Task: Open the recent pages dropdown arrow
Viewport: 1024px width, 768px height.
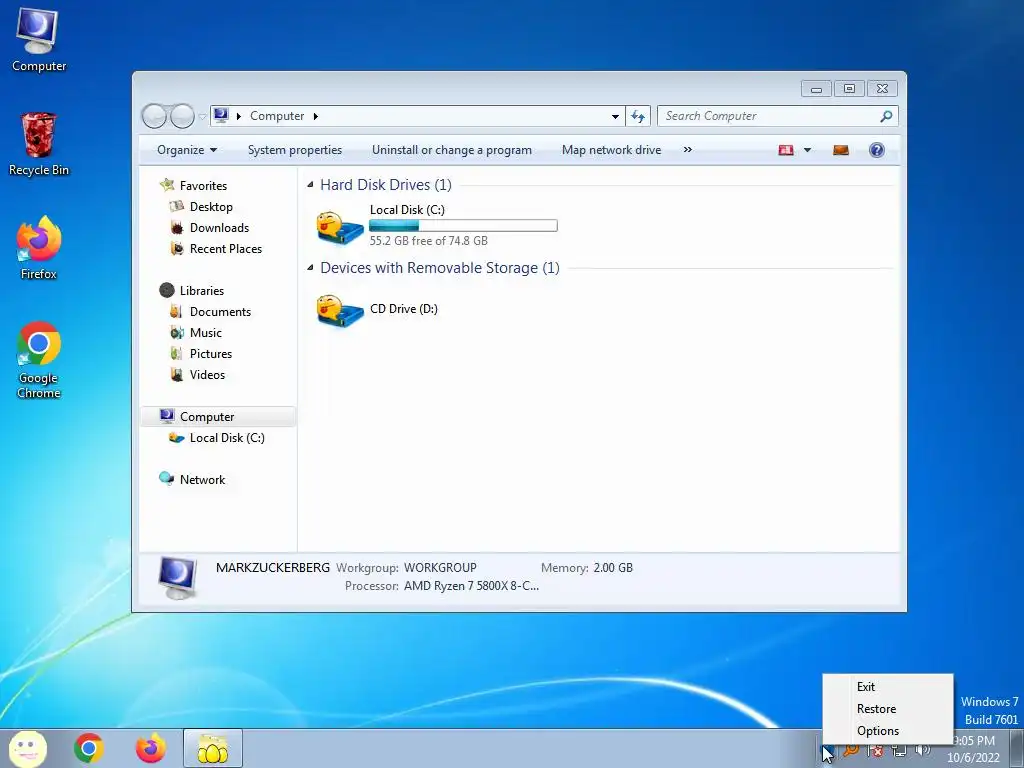Action: coord(202,117)
